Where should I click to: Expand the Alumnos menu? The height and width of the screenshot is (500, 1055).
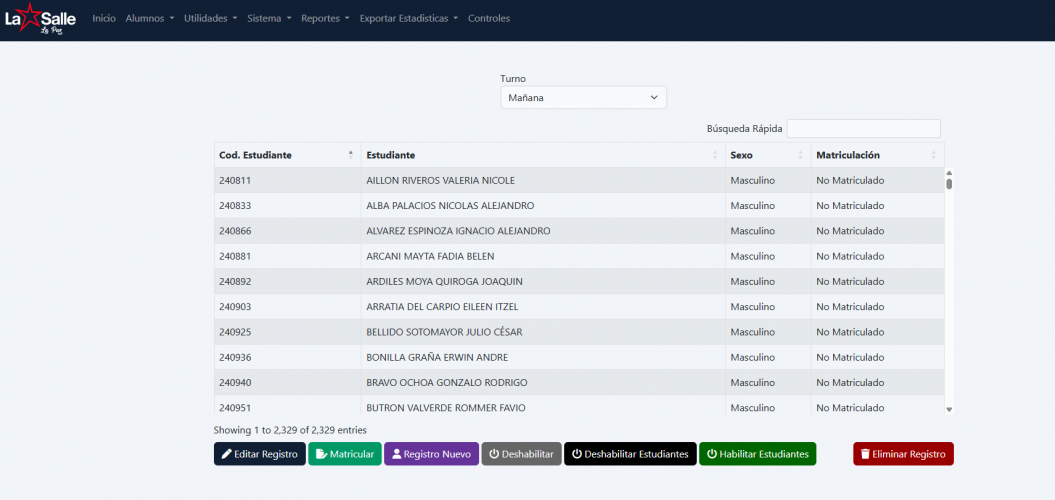click(150, 19)
